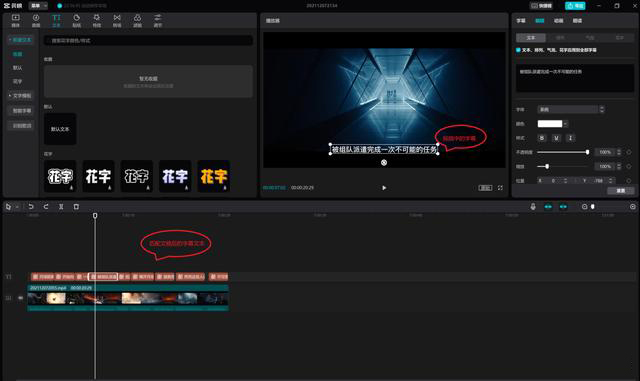Play the preview video
Image resolution: width=640 pixels, height=381 pixels.
tap(384, 188)
